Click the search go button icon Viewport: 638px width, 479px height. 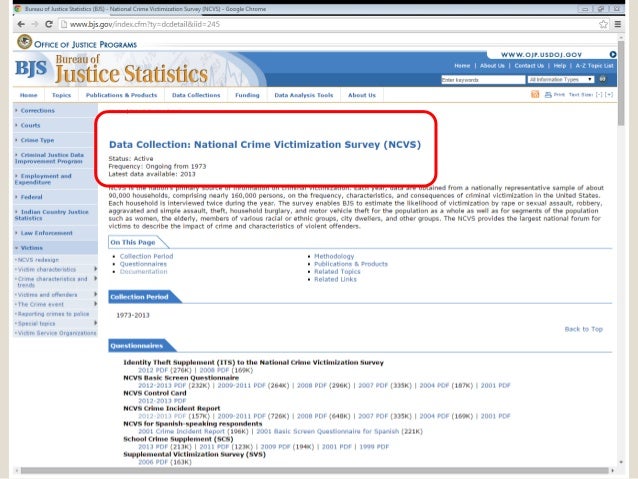pyautogui.click(x=603, y=79)
